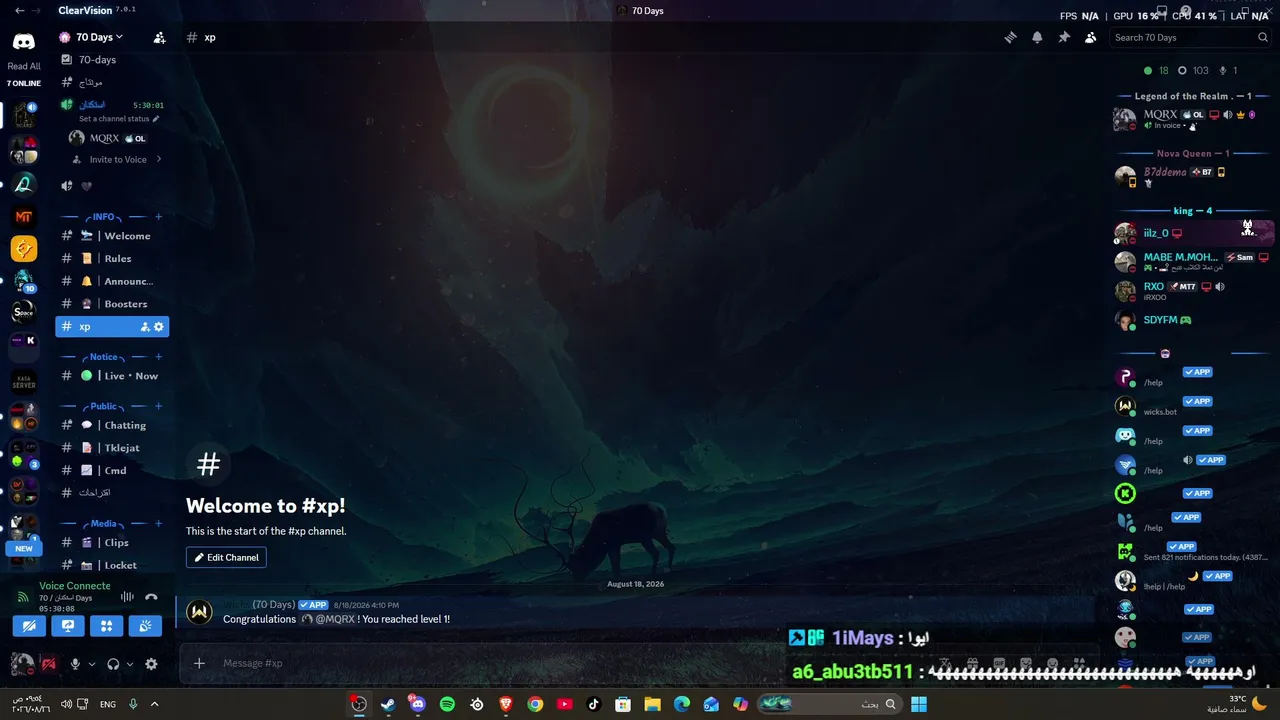The image size is (1280, 720).
Task: Open the Clips channel
Action: click(112, 543)
